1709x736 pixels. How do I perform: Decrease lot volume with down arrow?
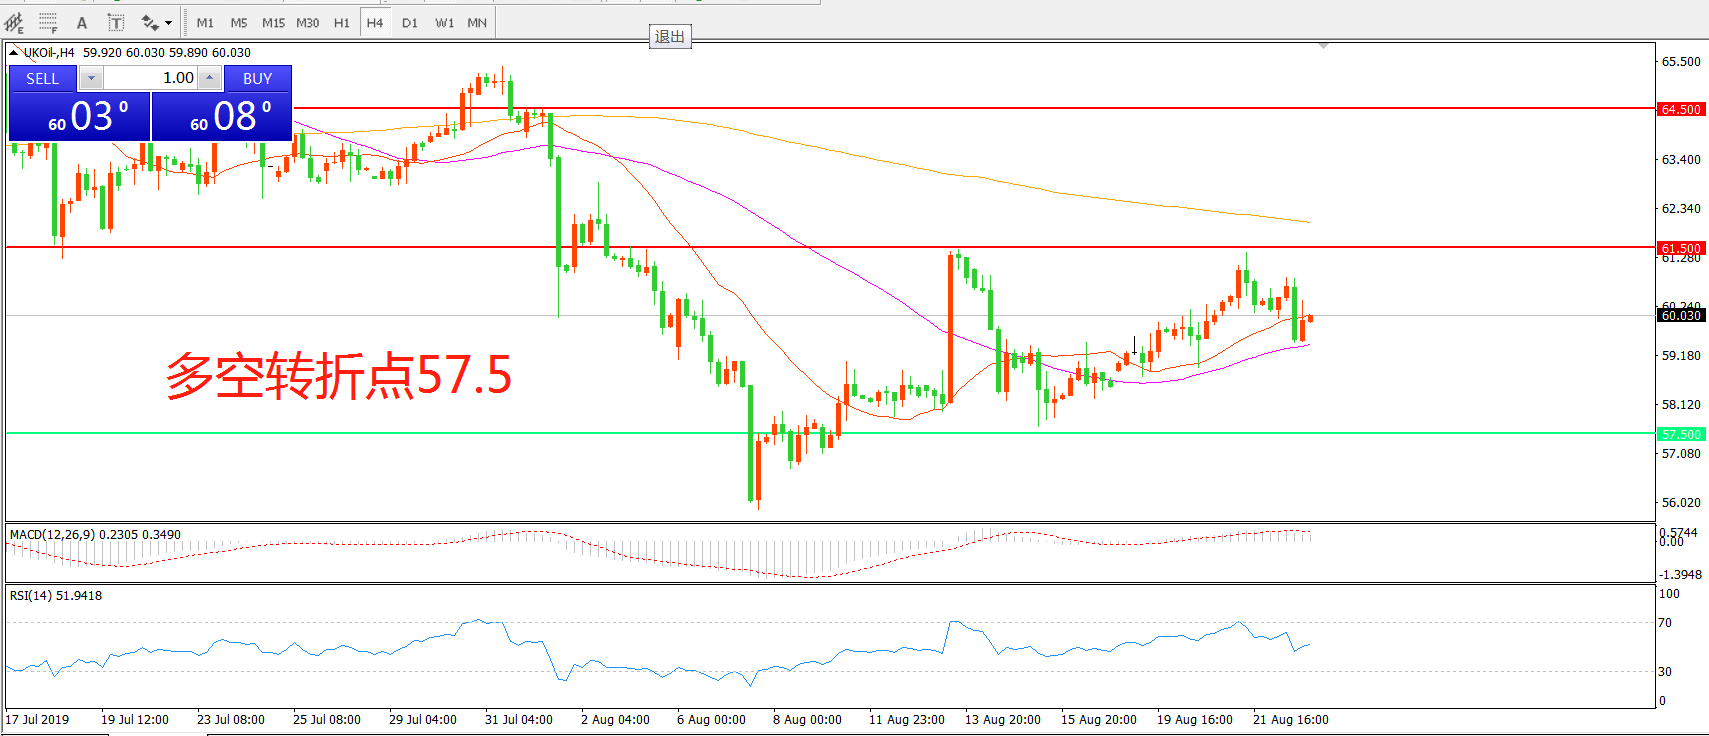(x=91, y=78)
